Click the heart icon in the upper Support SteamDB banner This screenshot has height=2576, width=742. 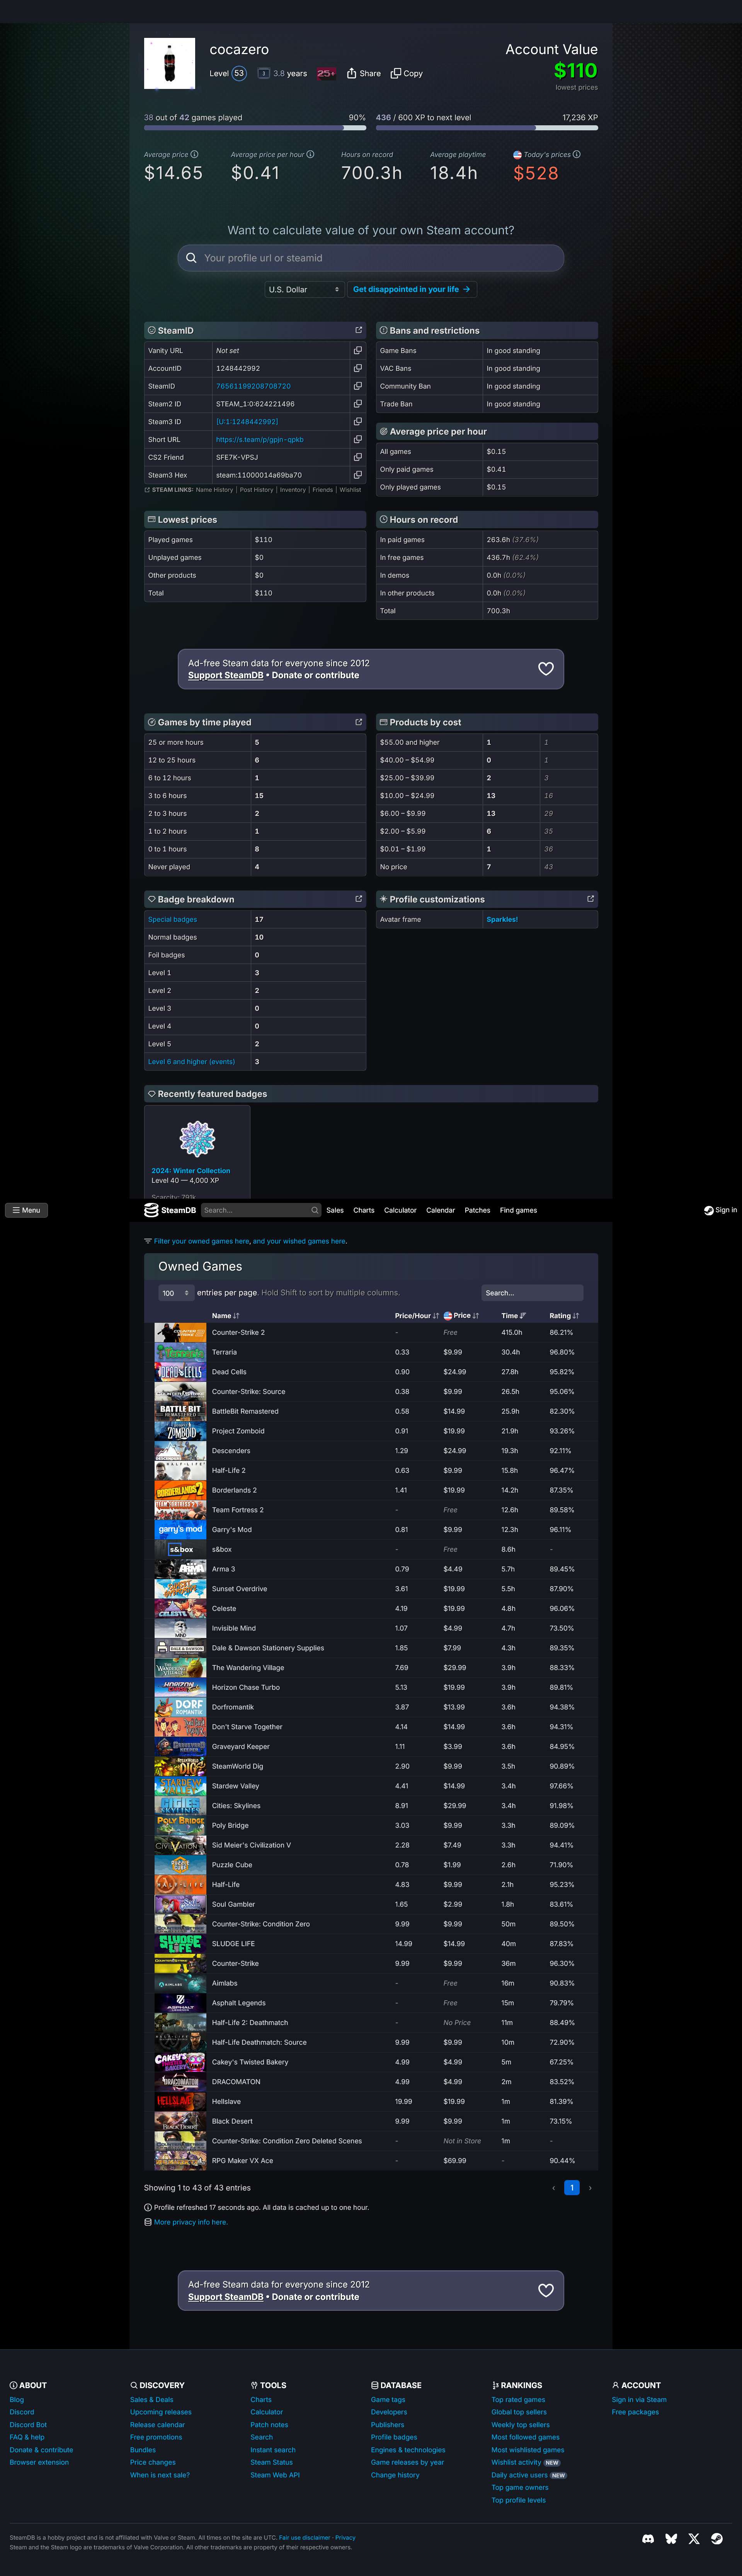click(546, 669)
